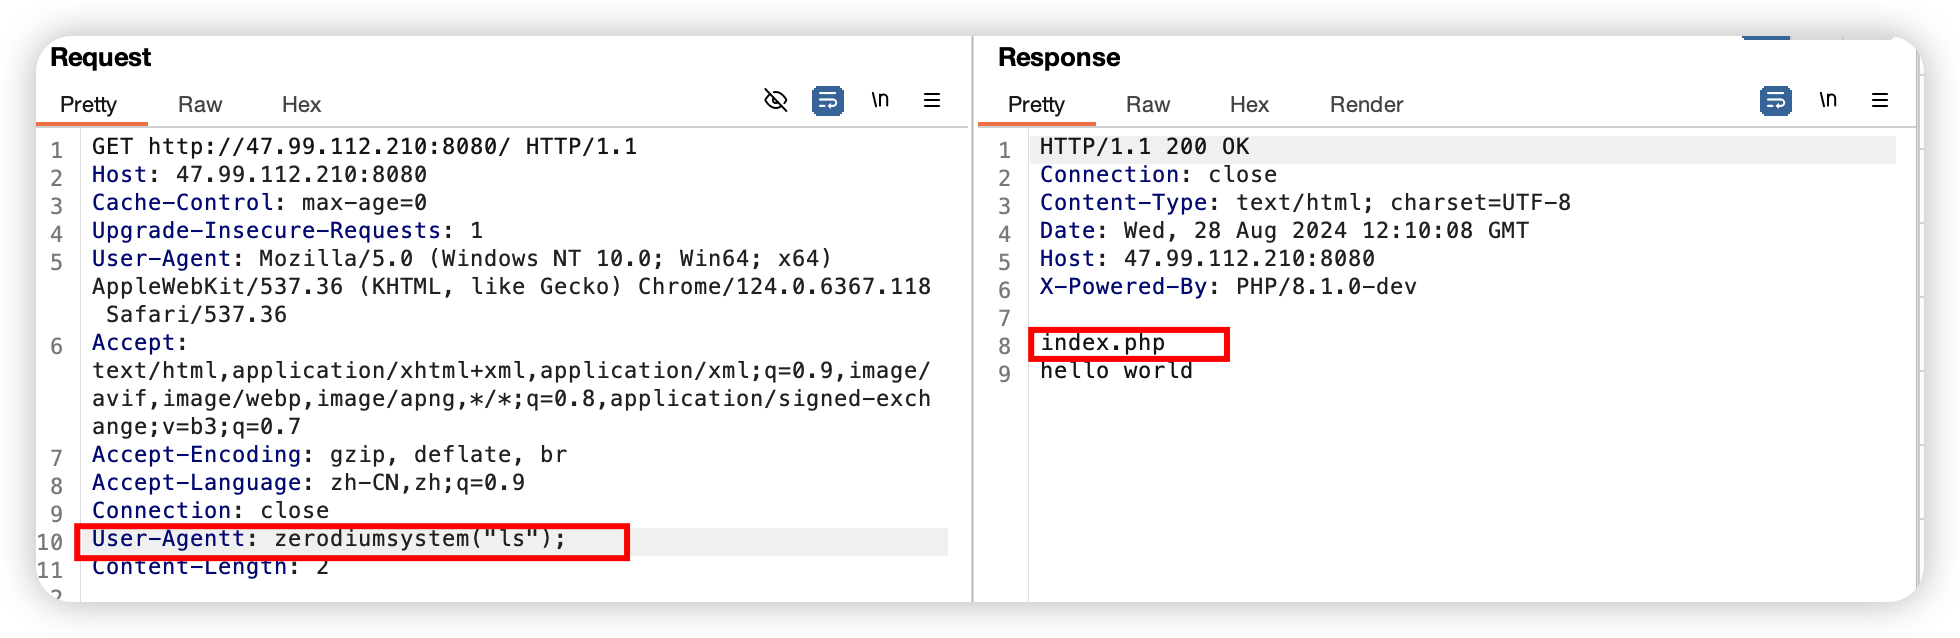Viewport: 1960px width, 638px height.
Task: Open the Response Render tab
Action: (1366, 104)
